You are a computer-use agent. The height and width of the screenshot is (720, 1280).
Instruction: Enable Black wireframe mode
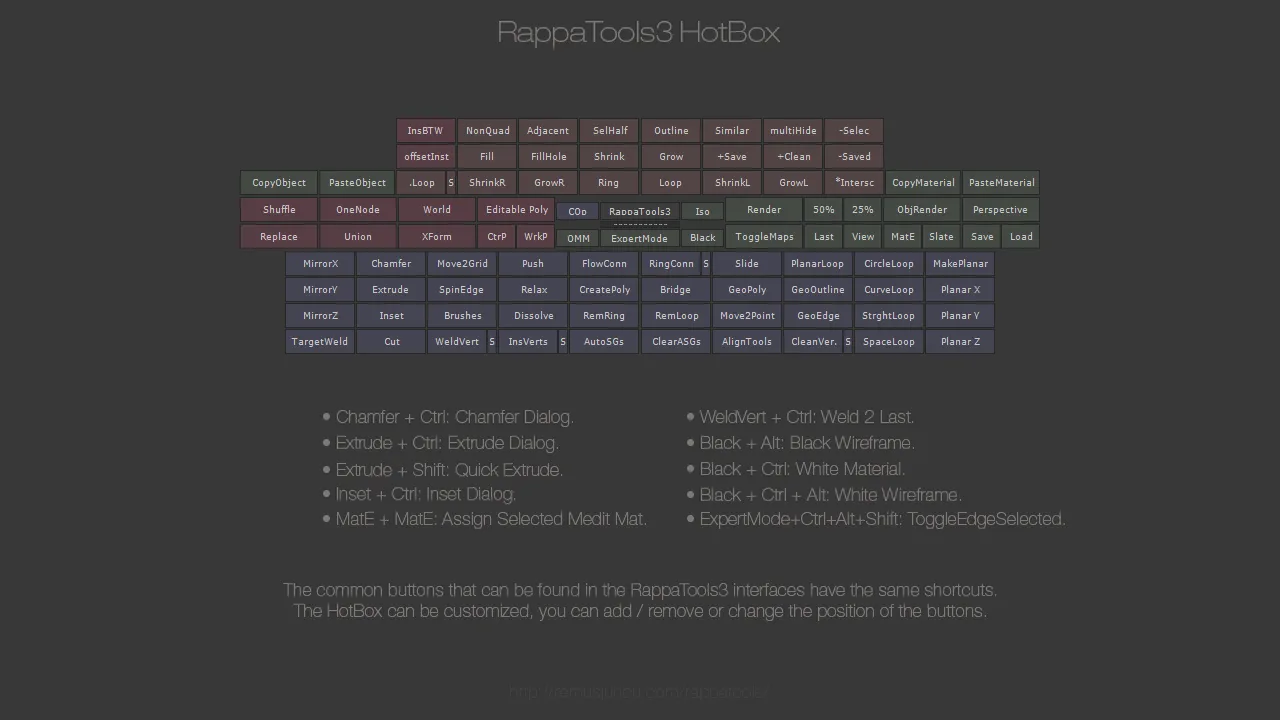(702, 237)
